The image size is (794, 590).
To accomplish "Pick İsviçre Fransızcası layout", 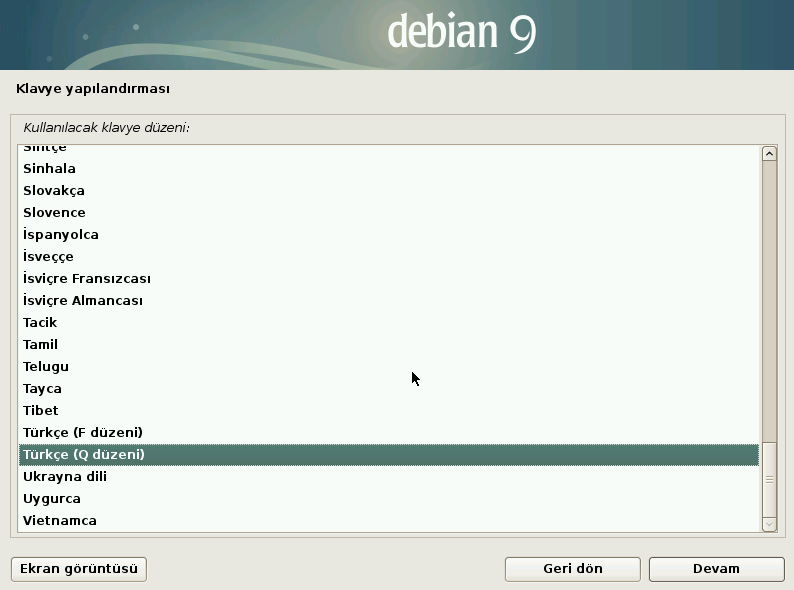I will (x=389, y=279).
